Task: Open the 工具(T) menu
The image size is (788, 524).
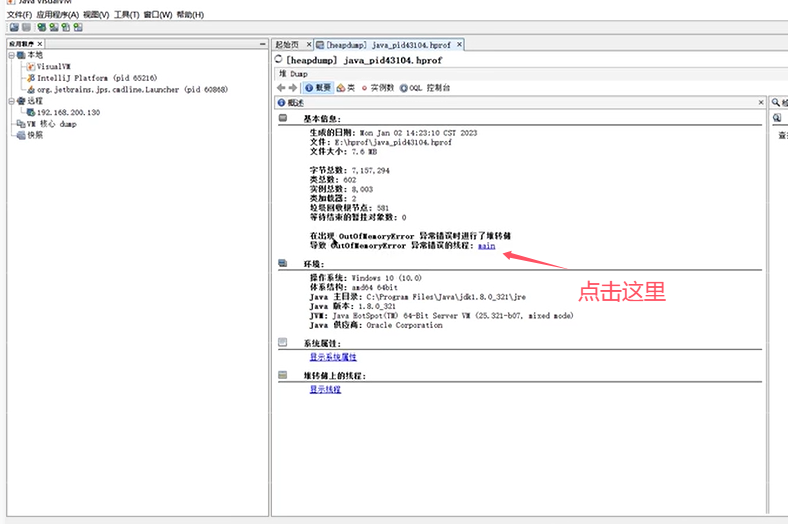Action: point(126,15)
